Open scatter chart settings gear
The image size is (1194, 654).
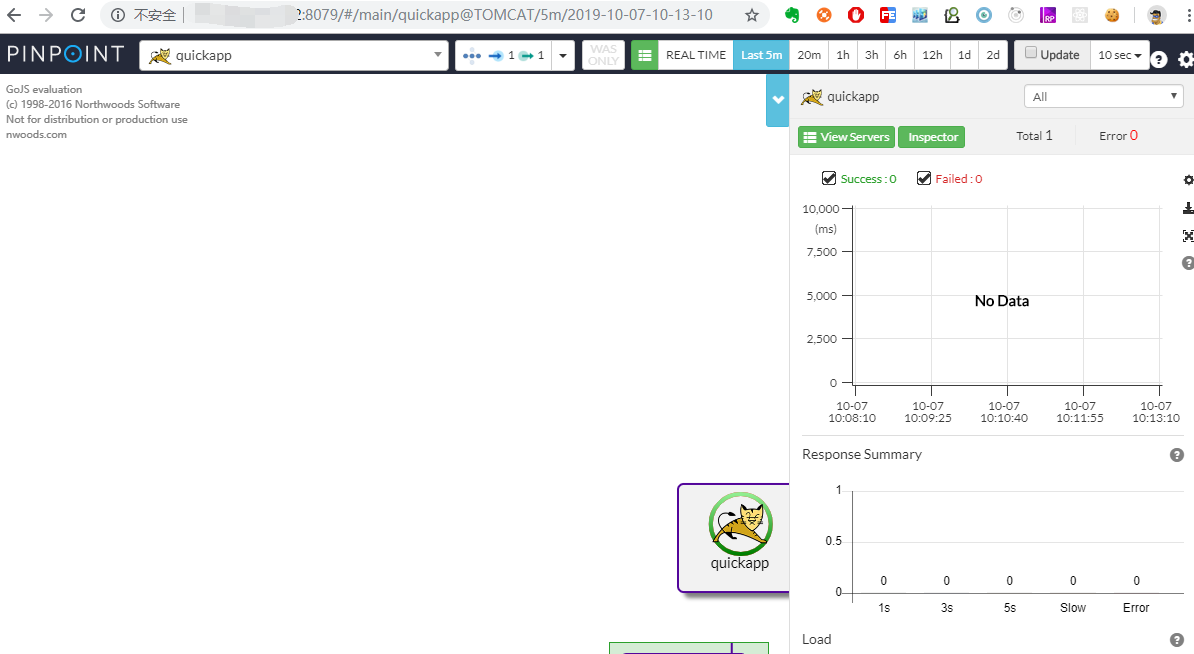[1188, 180]
